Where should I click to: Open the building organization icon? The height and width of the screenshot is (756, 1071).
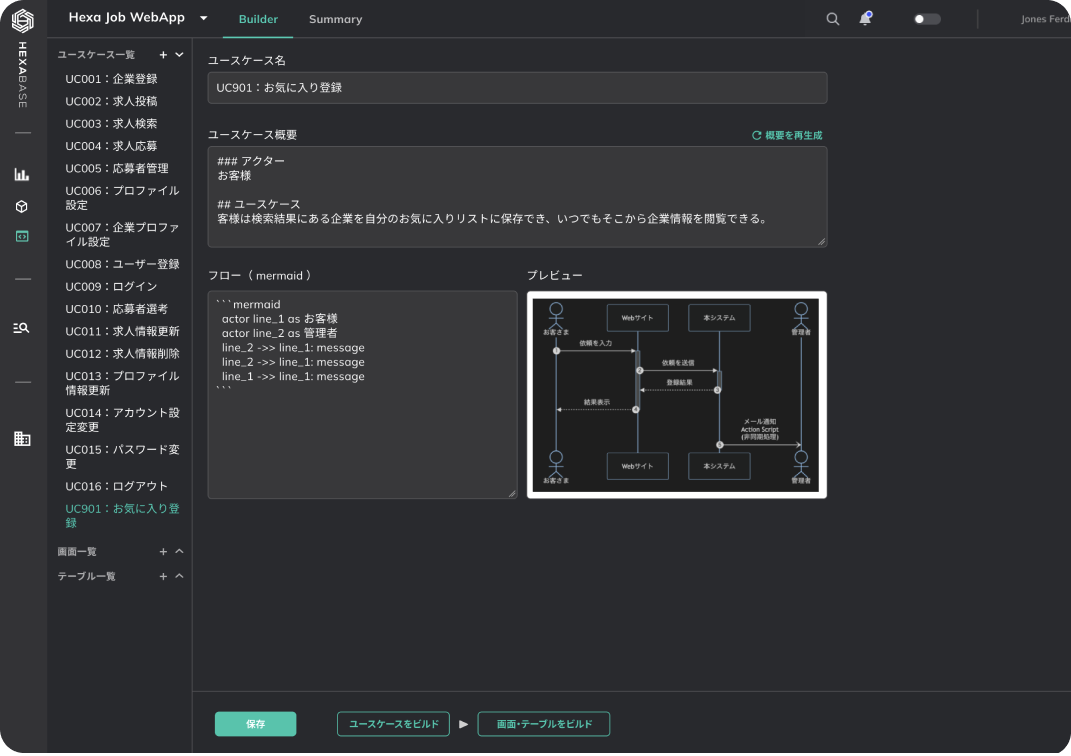[22, 438]
